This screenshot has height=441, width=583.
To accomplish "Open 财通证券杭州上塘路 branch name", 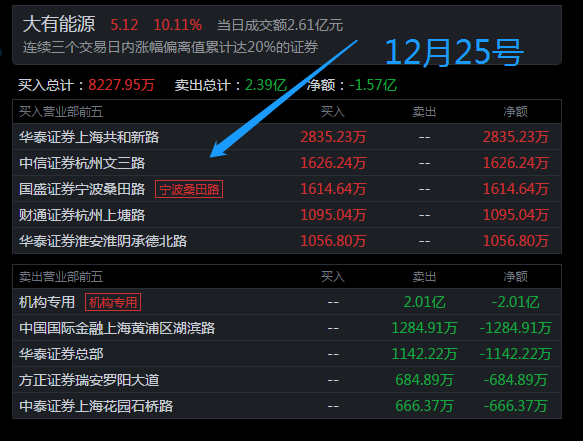I will coord(82,215).
